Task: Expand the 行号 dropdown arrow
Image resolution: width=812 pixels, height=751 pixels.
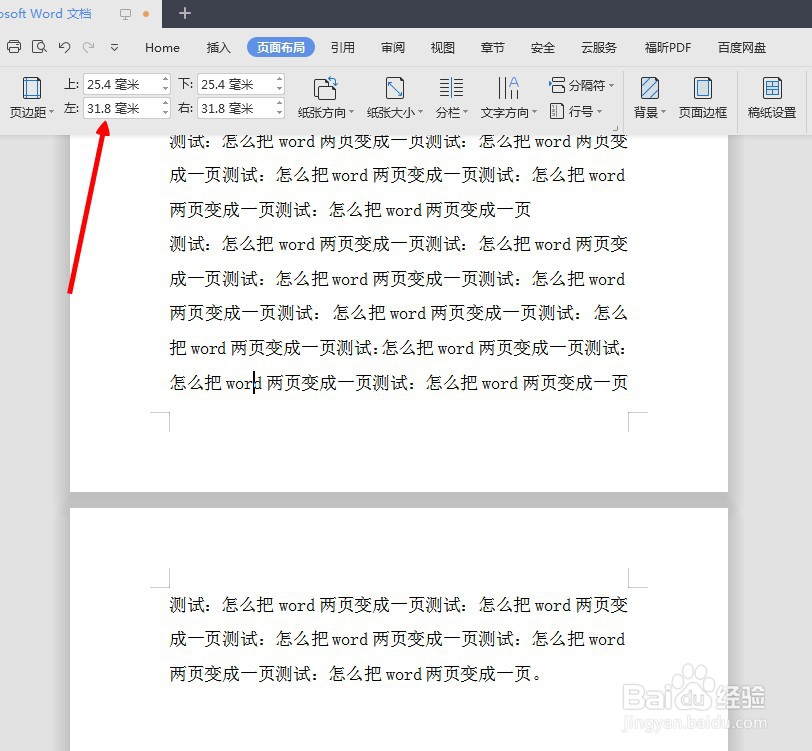Action: click(x=599, y=111)
